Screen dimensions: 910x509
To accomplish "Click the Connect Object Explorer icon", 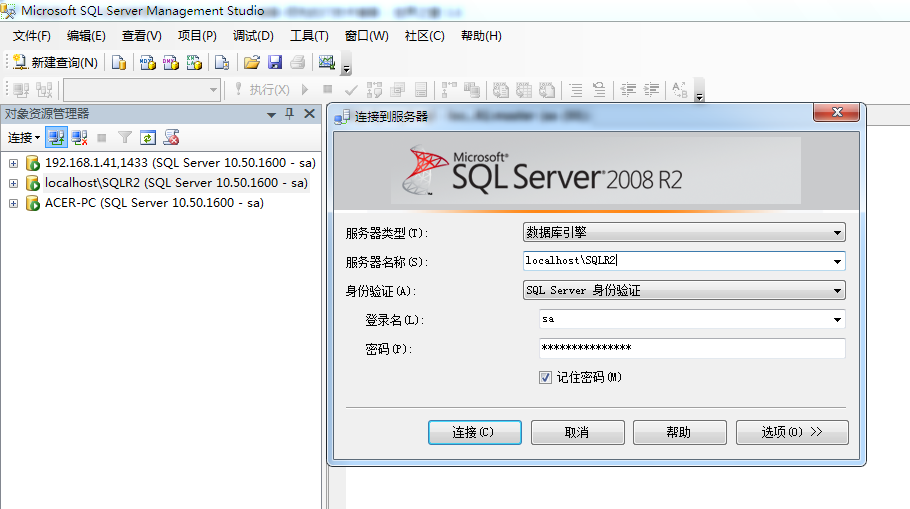I will (x=56, y=138).
